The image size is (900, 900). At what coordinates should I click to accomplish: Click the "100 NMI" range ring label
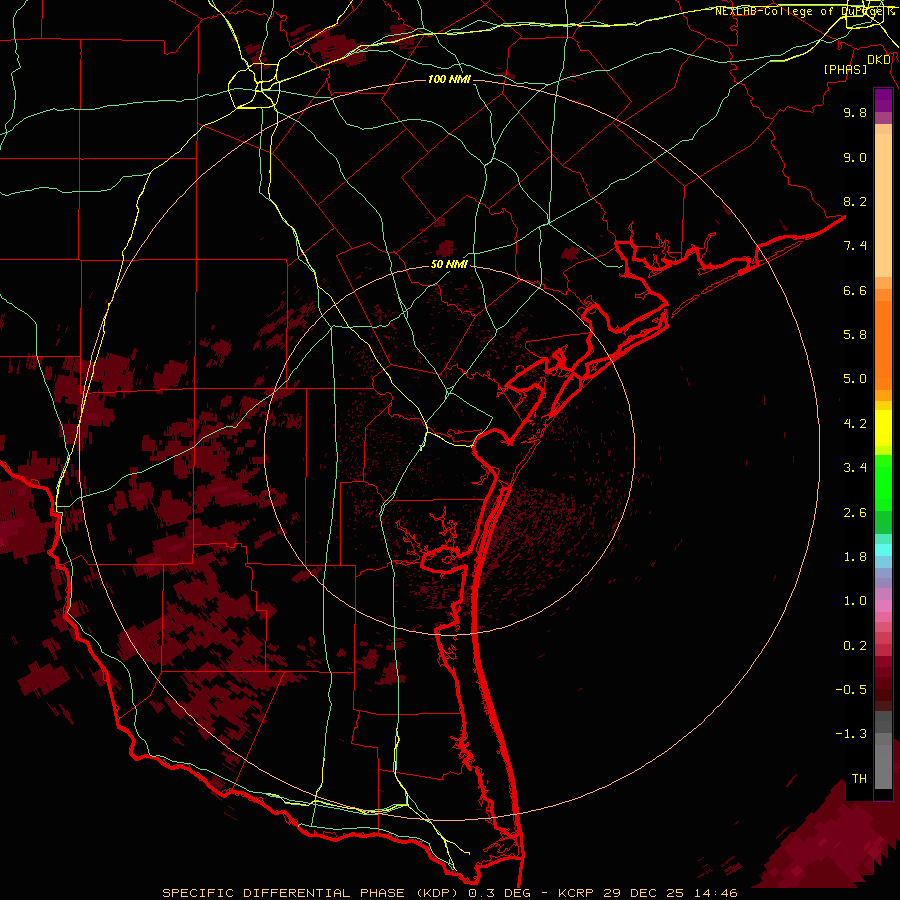click(x=449, y=79)
